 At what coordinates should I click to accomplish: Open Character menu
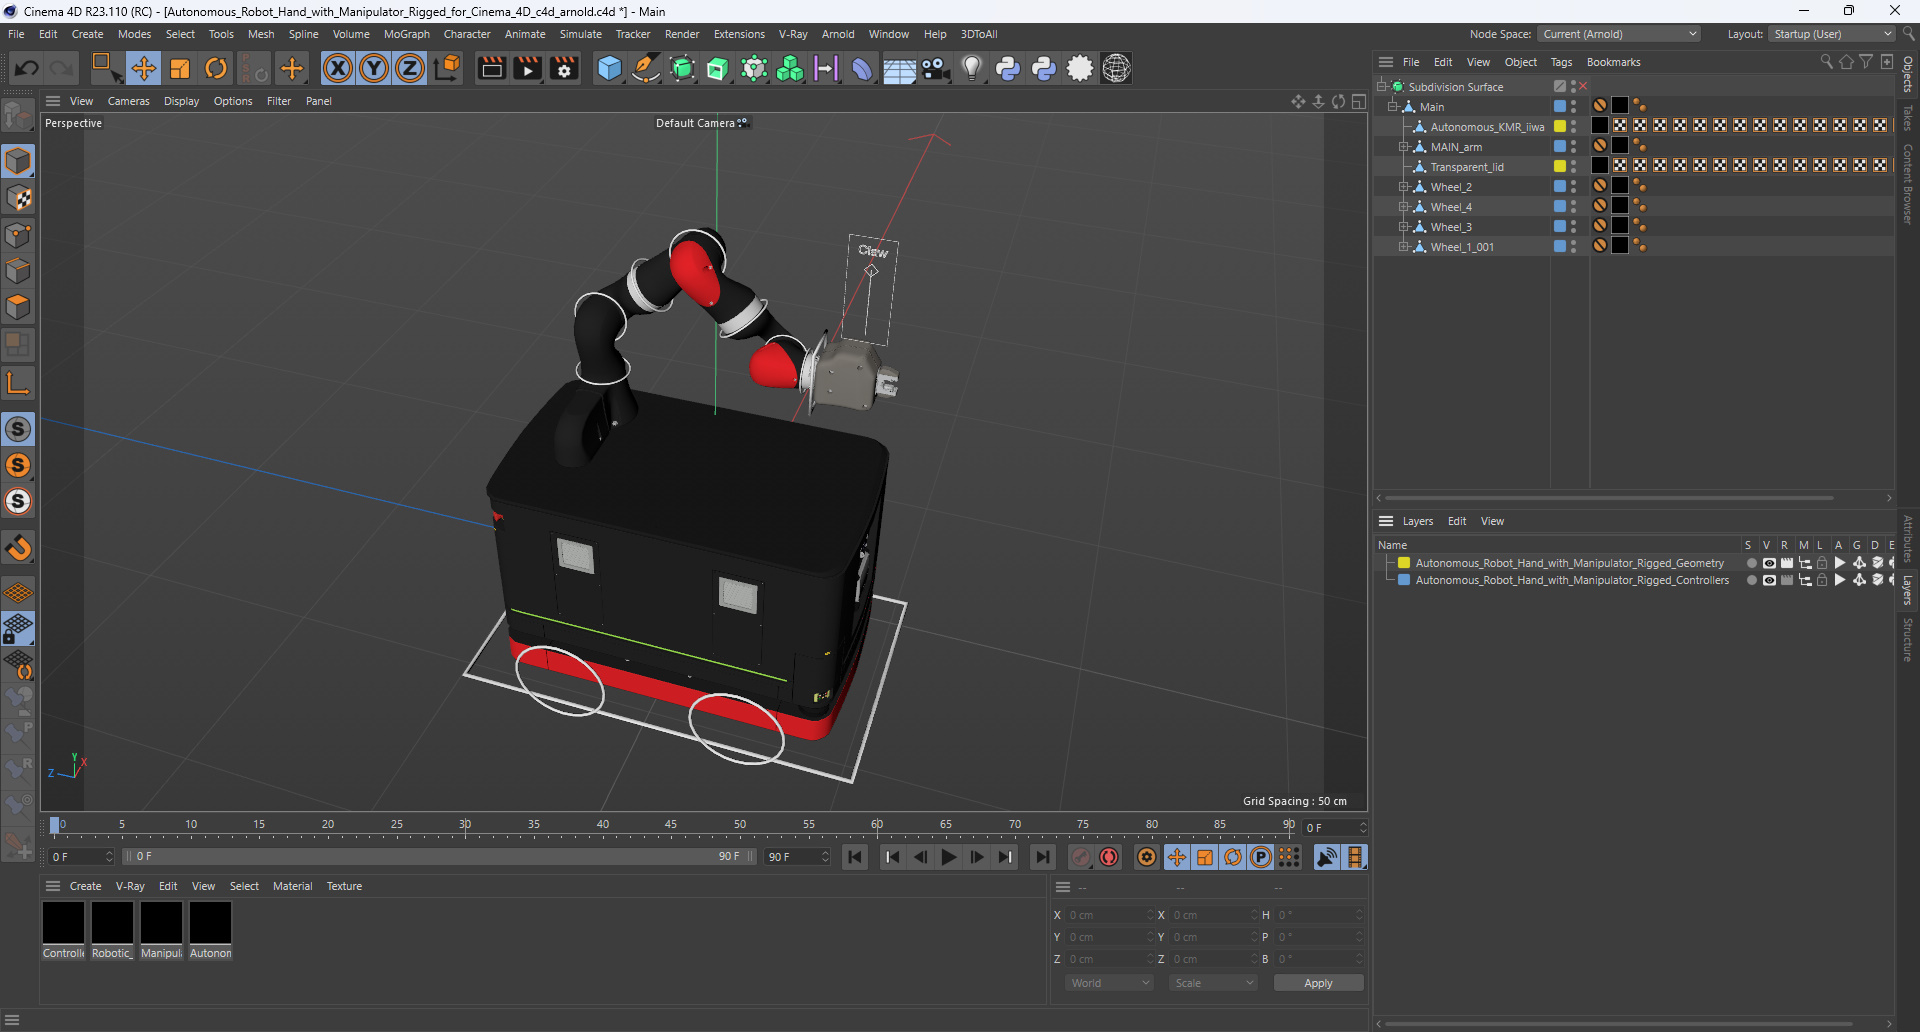point(467,34)
